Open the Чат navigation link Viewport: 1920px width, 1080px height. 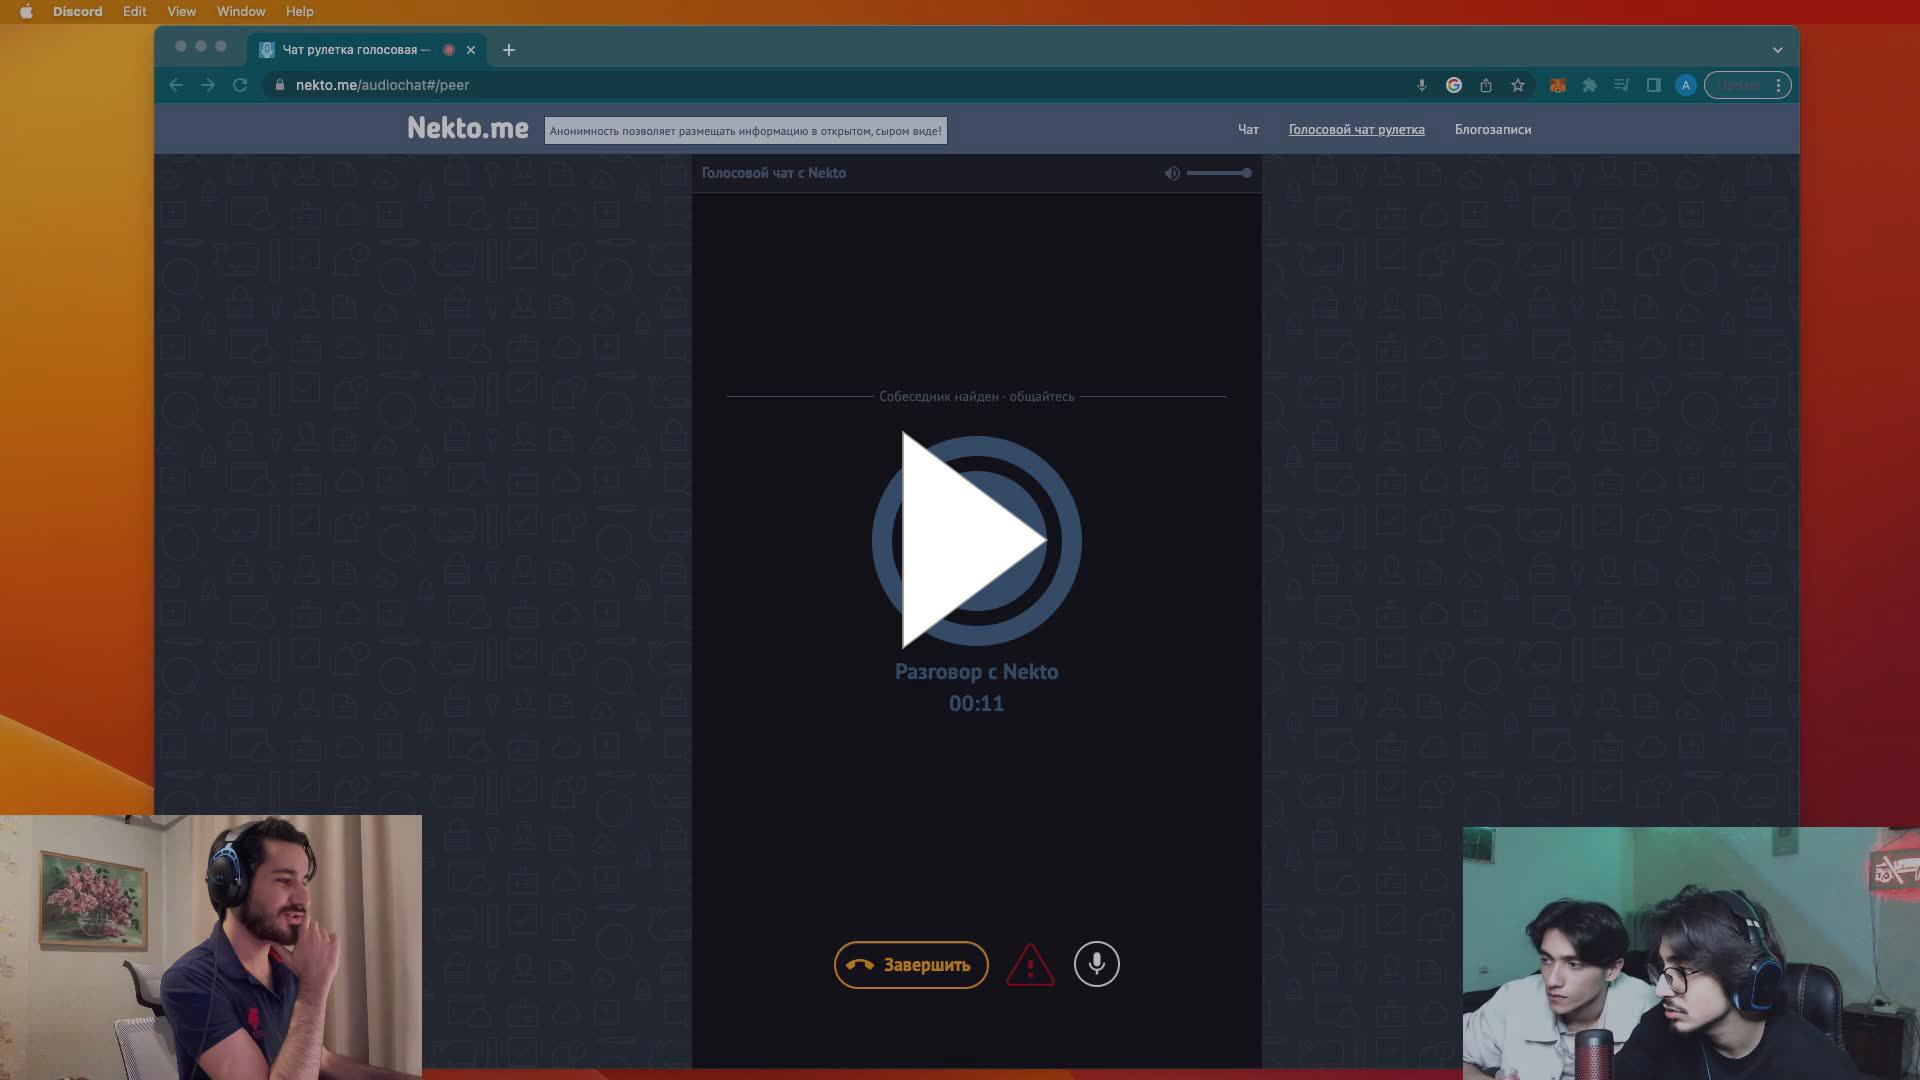tap(1248, 130)
